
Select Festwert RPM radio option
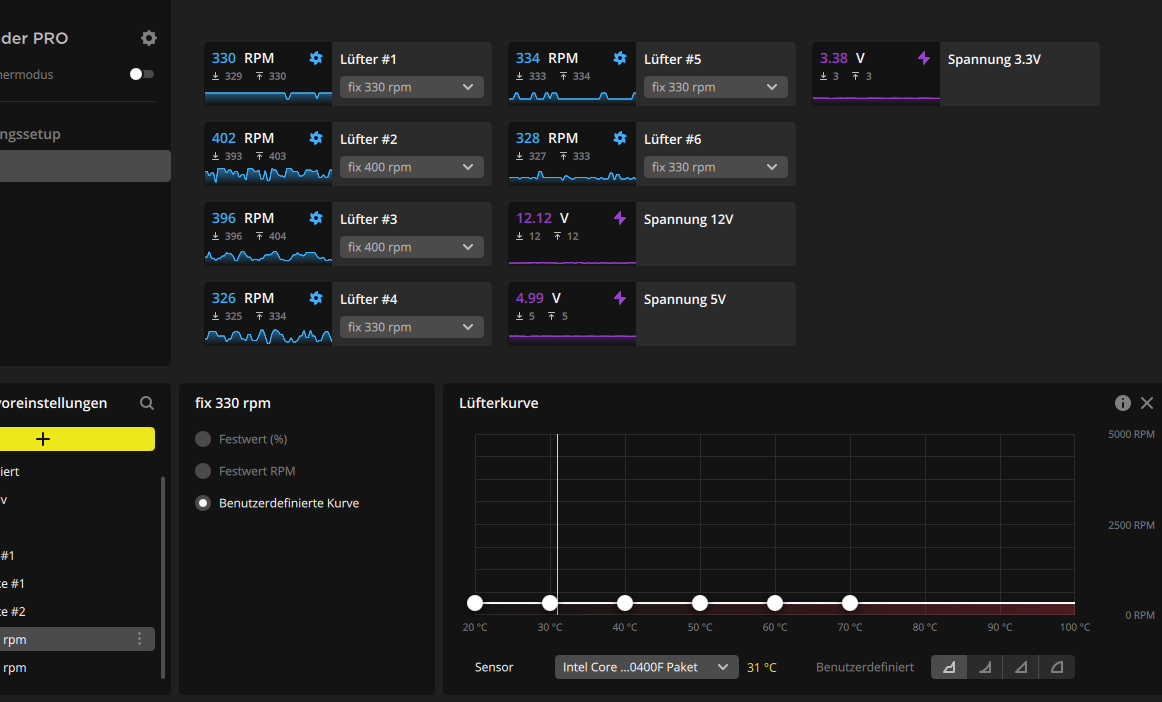(x=203, y=471)
